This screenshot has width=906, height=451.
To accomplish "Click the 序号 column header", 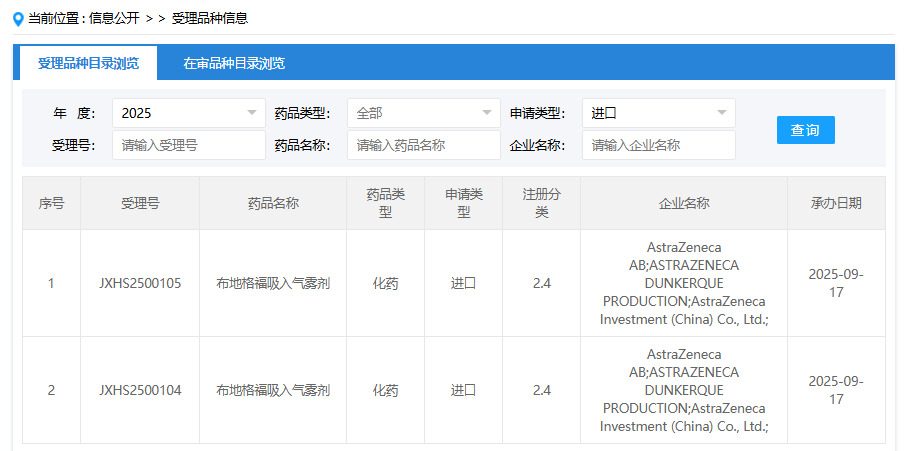I will 51,203.
